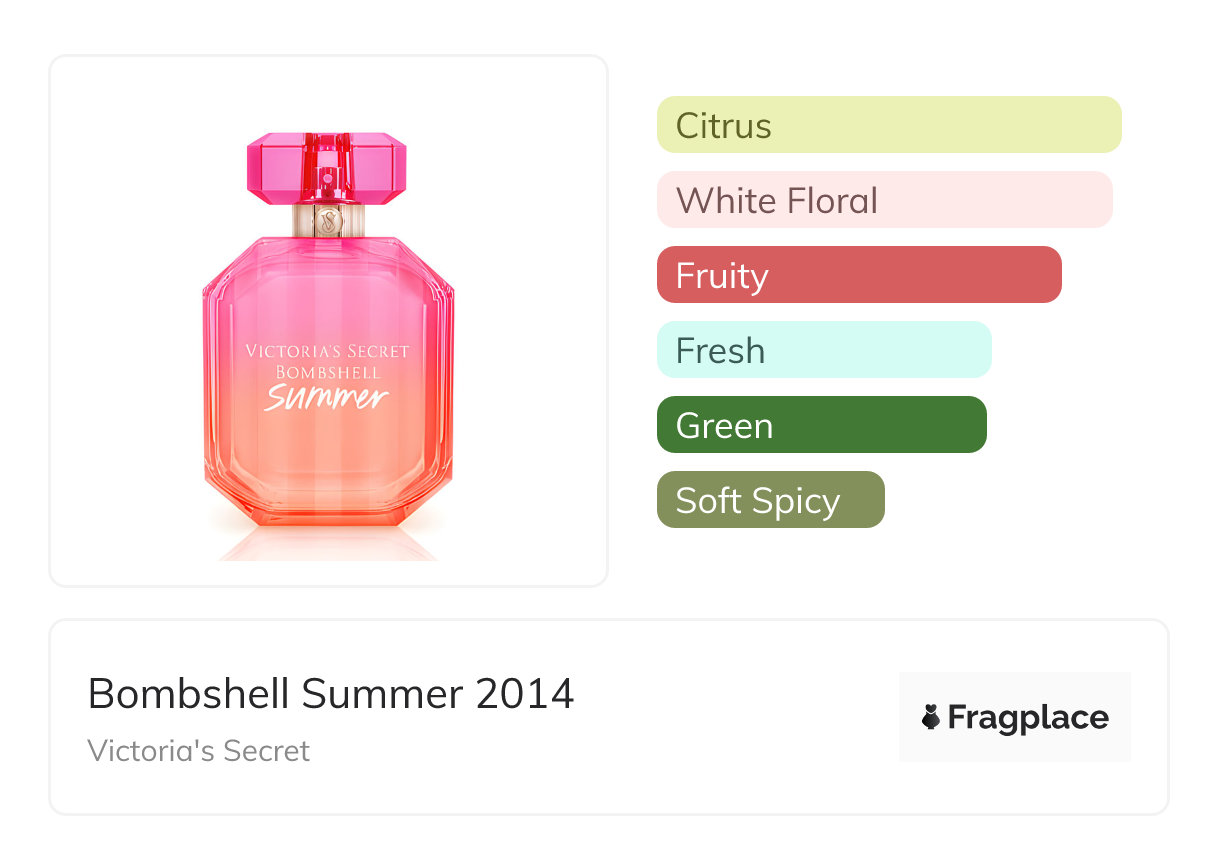Screen dimensions: 1218x864
Task: Click the Victoria's Secret text printed on the bottle
Action: 327,352
